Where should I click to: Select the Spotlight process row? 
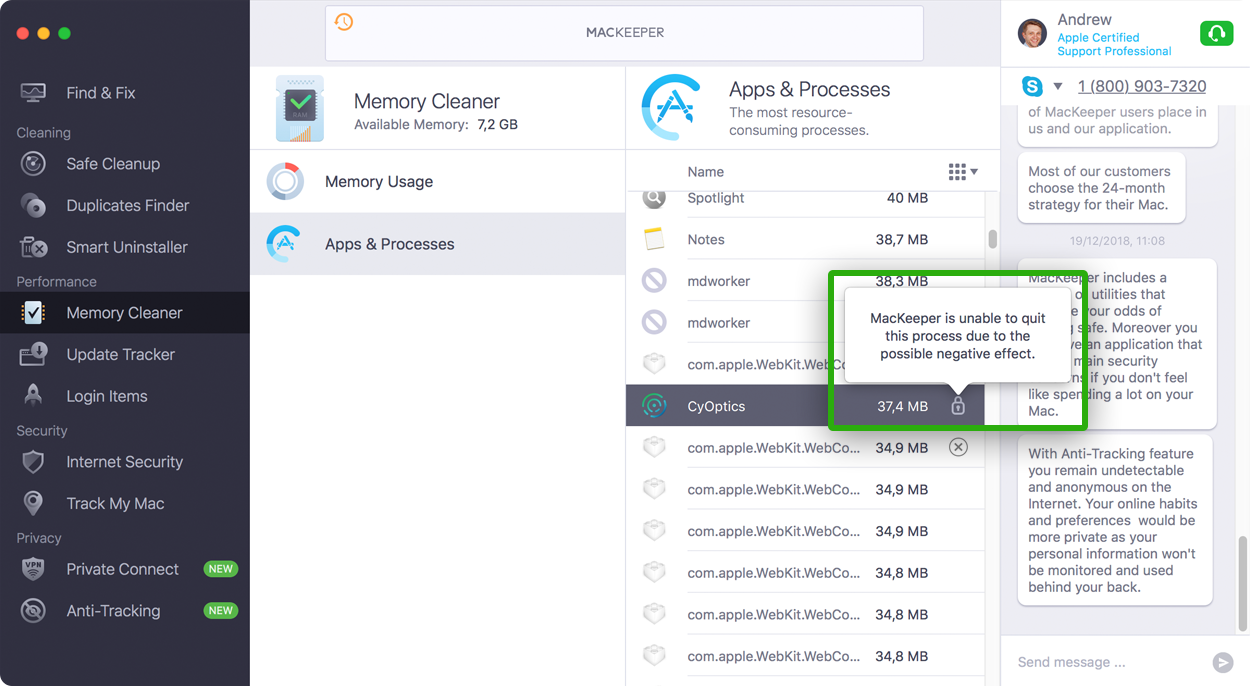coord(805,198)
